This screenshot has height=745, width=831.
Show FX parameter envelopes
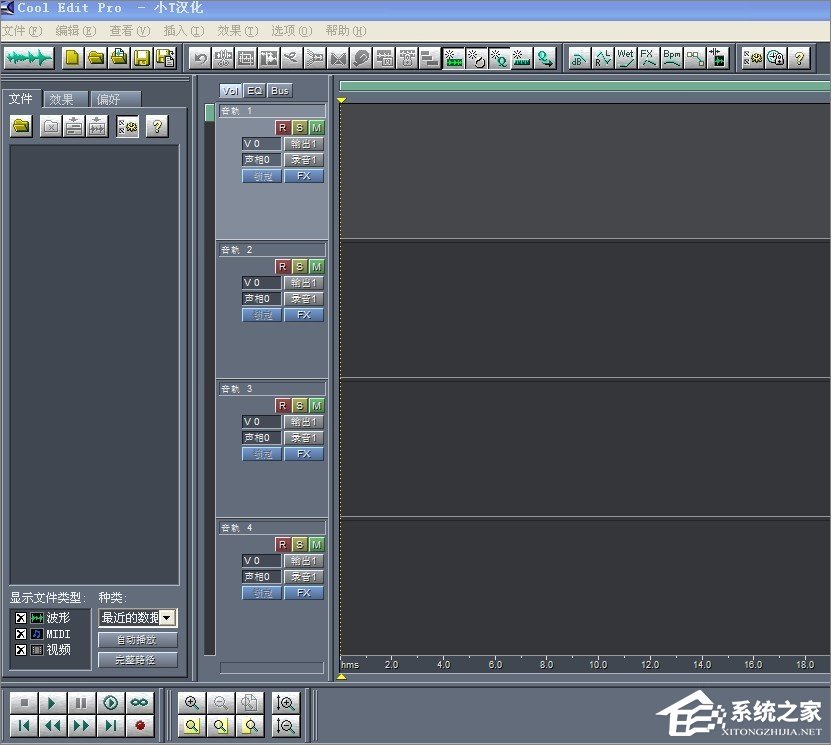tap(648, 58)
